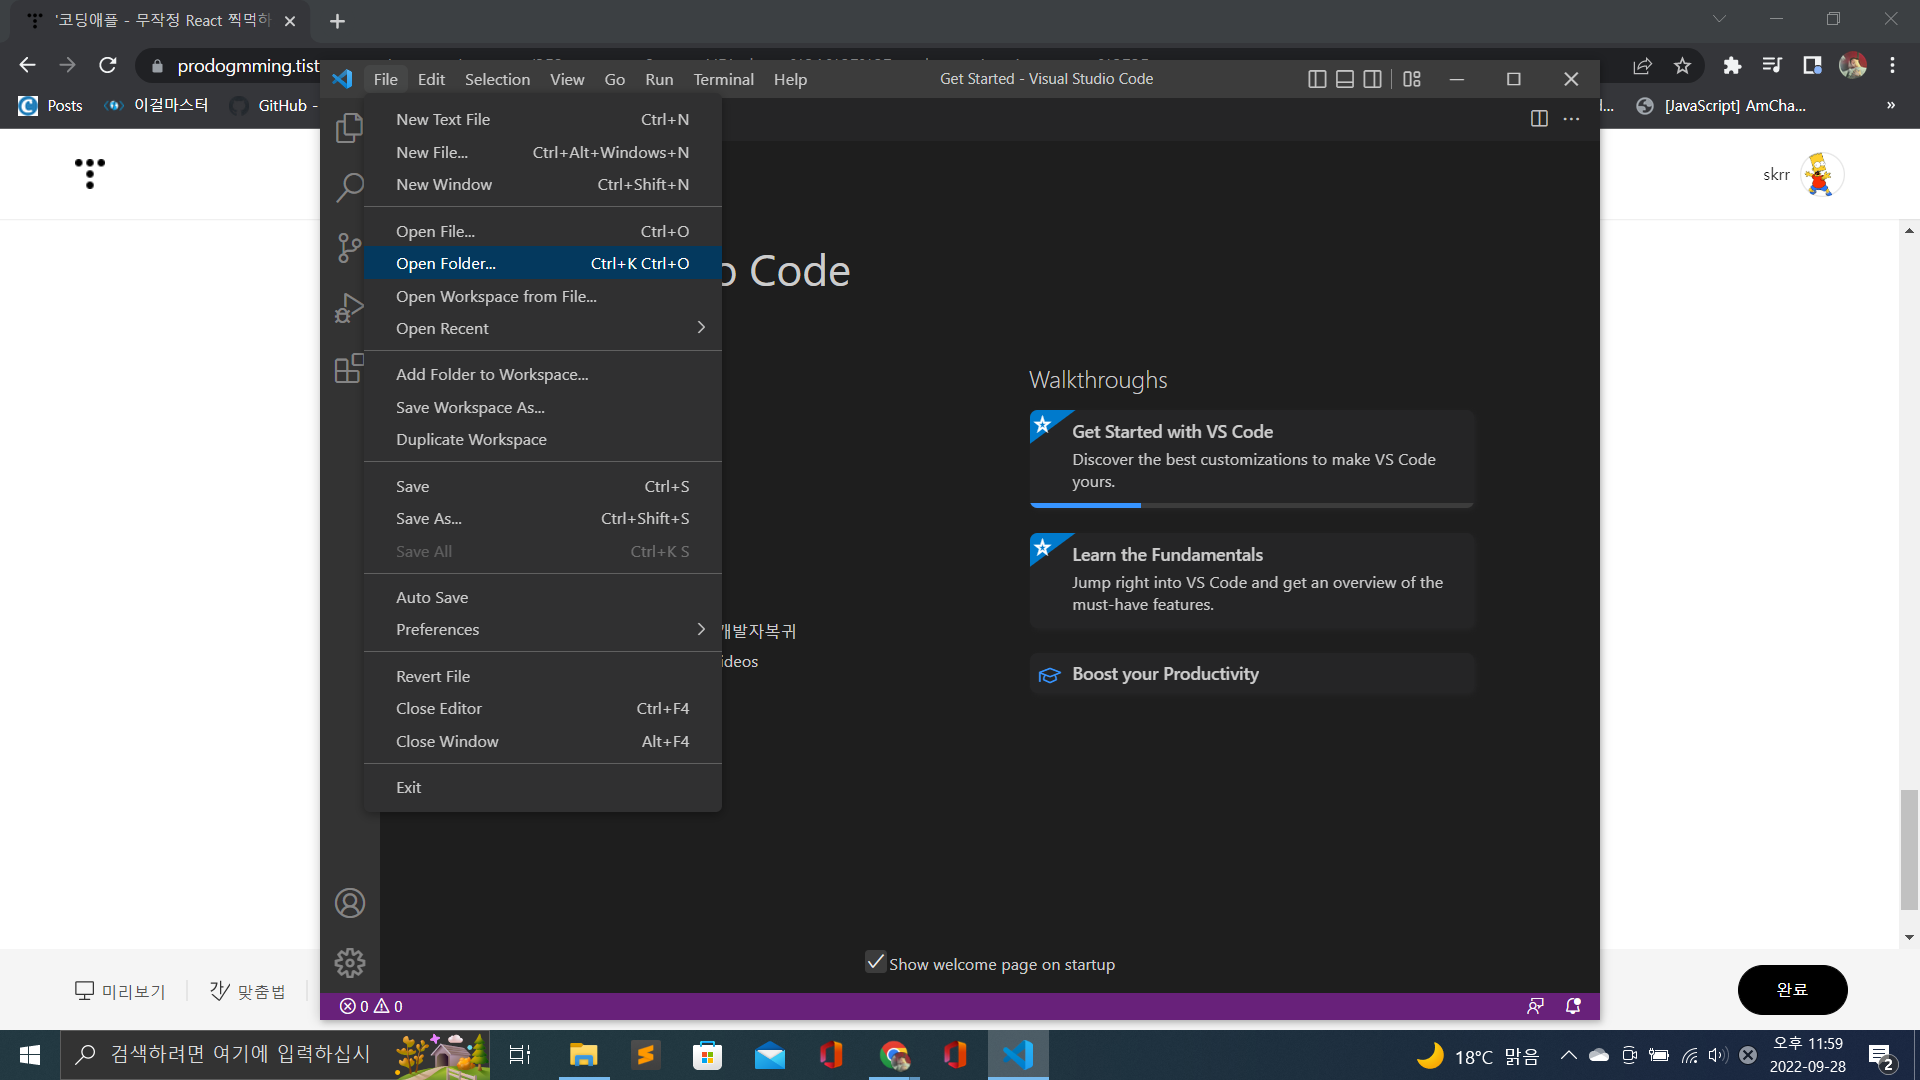This screenshot has height=1080, width=1920.
Task: Open the editor More Actions ellipsis
Action: pyautogui.click(x=1572, y=119)
